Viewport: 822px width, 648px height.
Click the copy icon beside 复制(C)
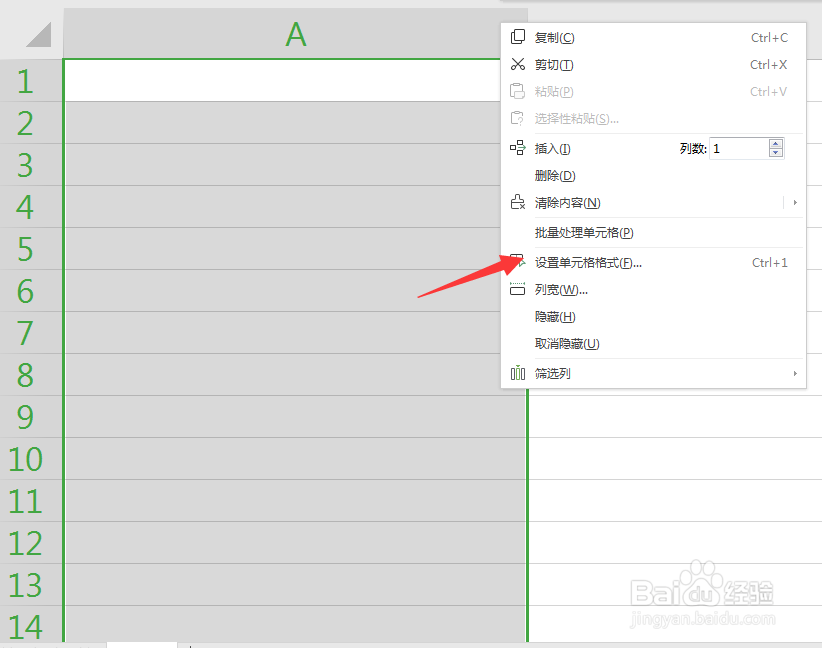(517, 37)
